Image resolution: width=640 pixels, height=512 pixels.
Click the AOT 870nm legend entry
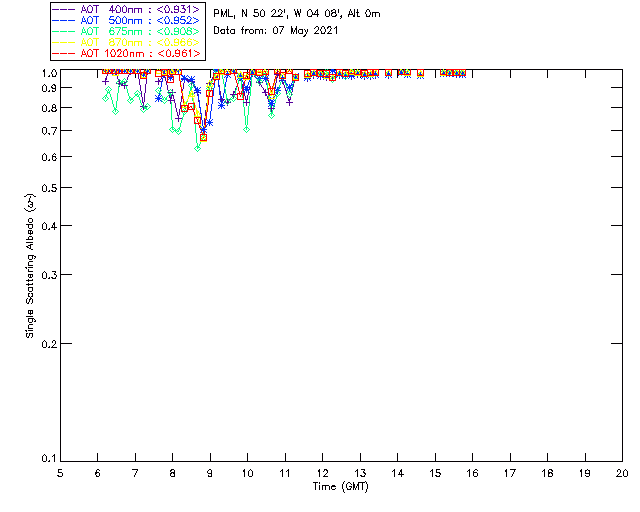[x=127, y=42]
